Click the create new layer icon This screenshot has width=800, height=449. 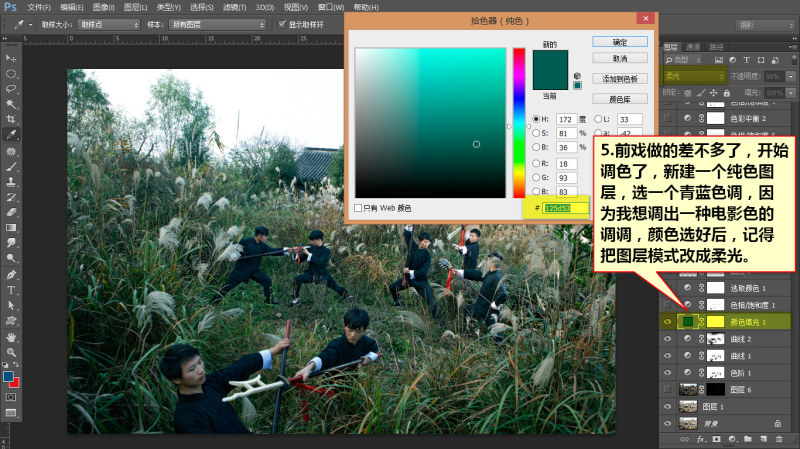(x=763, y=439)
